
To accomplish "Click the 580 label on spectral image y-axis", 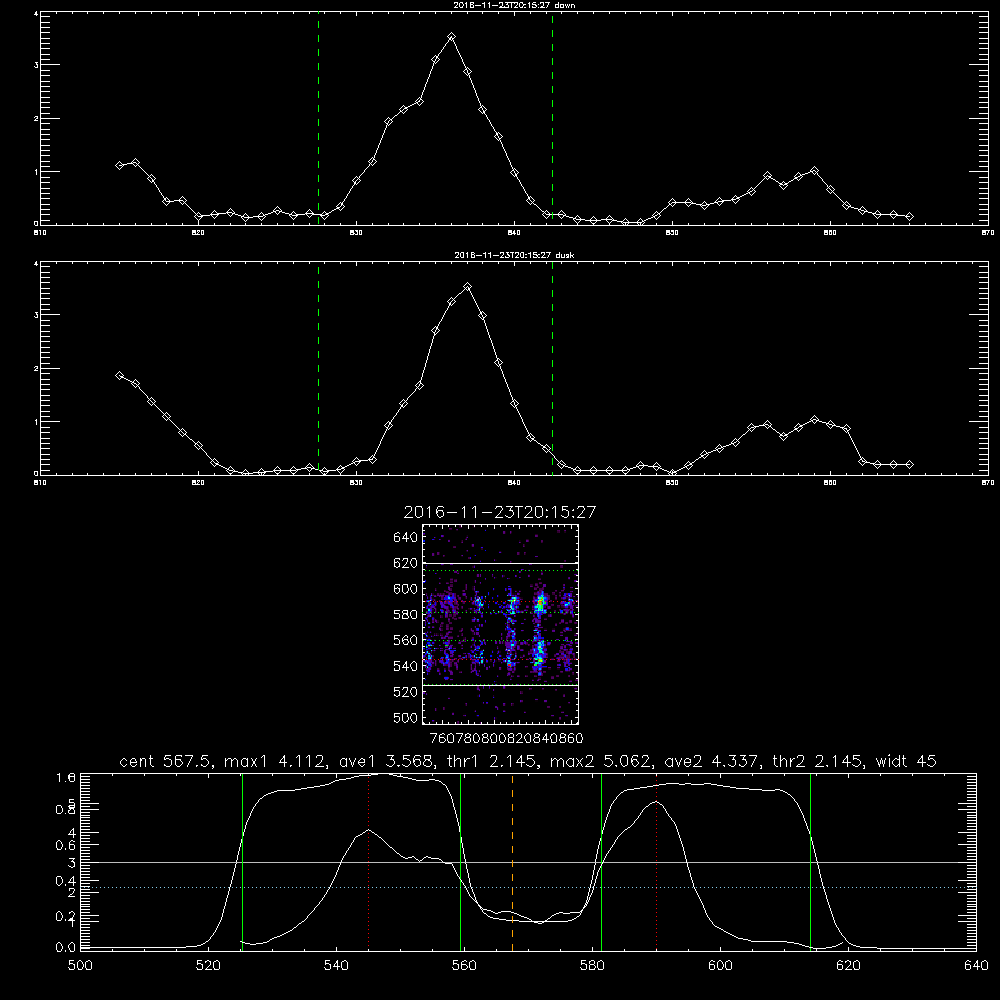I will coord(406,615).
